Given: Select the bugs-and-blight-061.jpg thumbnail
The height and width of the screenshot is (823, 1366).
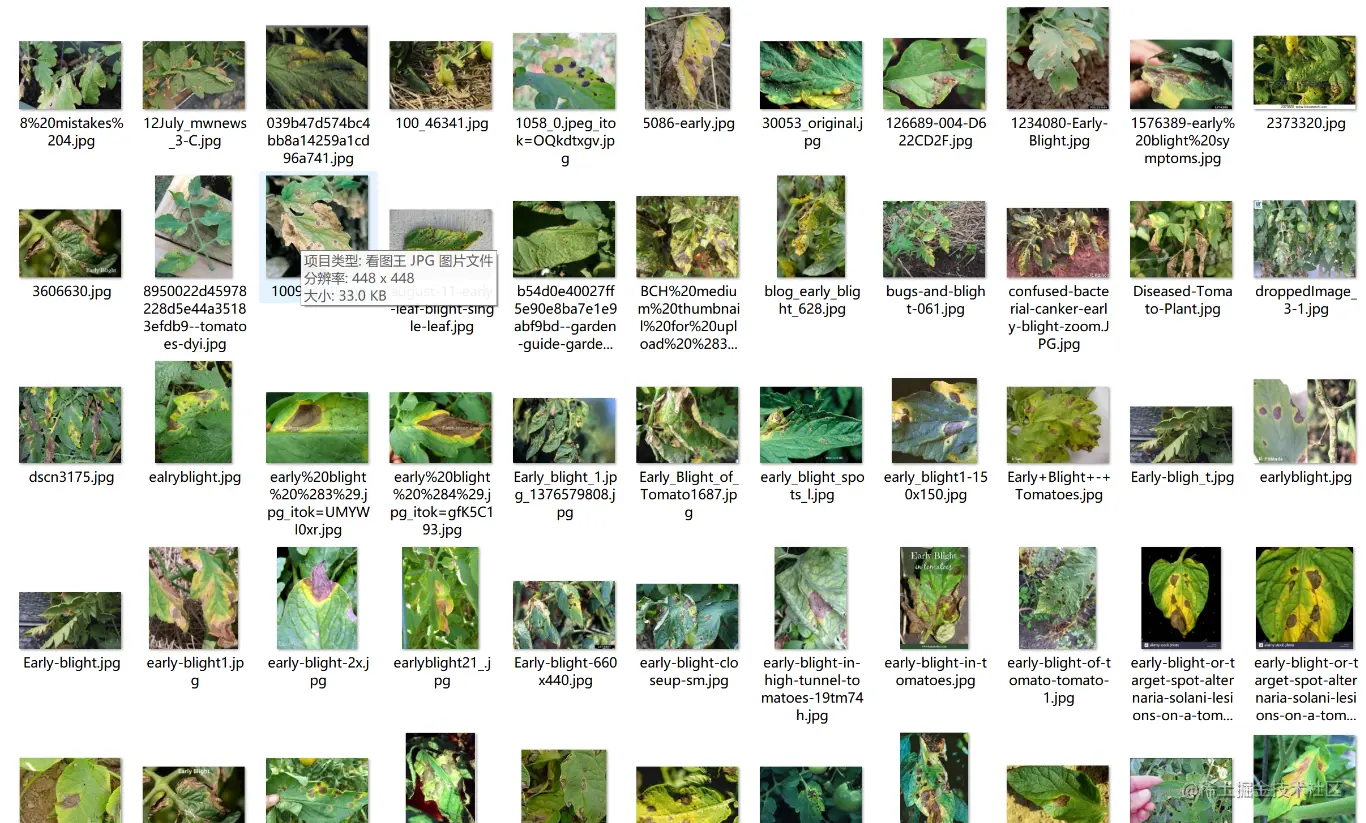Looking at the screenshot, I should [x=935, y=239].
